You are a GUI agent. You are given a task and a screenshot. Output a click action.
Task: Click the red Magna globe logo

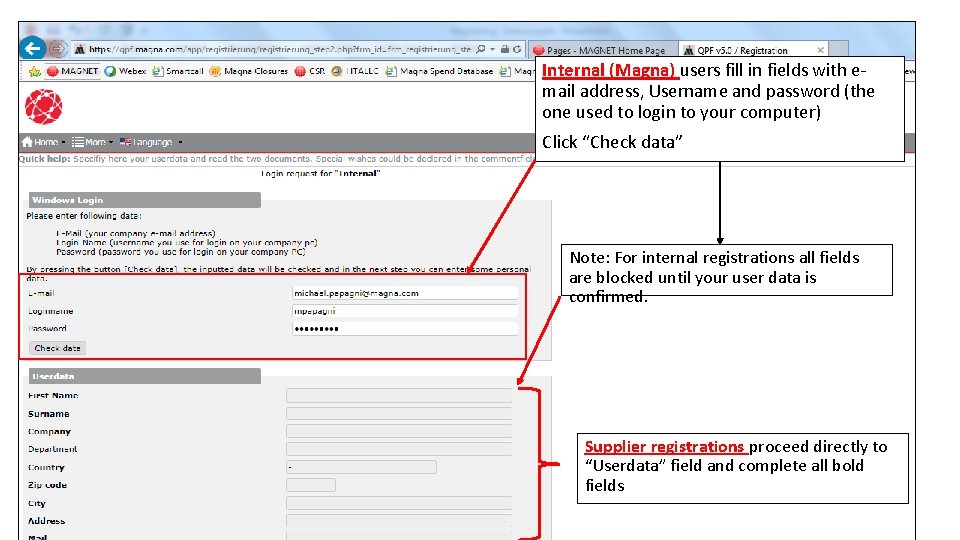[x=43, y=107]
